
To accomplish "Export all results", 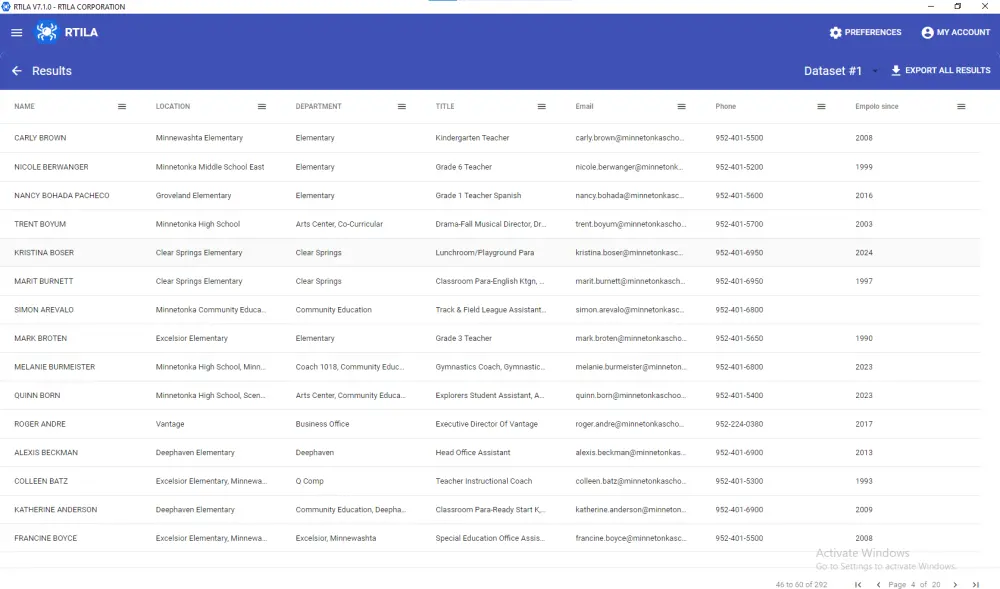I will [x=941, y=70].
